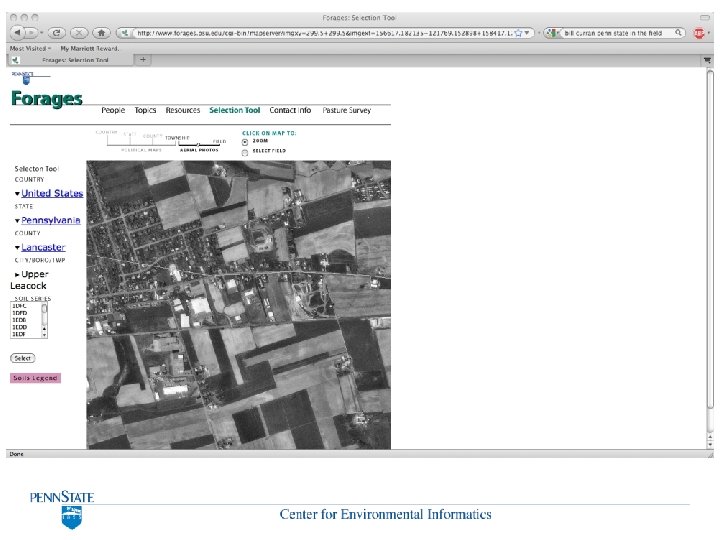Click the red Adblock stop-sign icon
Viewport: 720px width, 540px height.
(x=698, y=33)
